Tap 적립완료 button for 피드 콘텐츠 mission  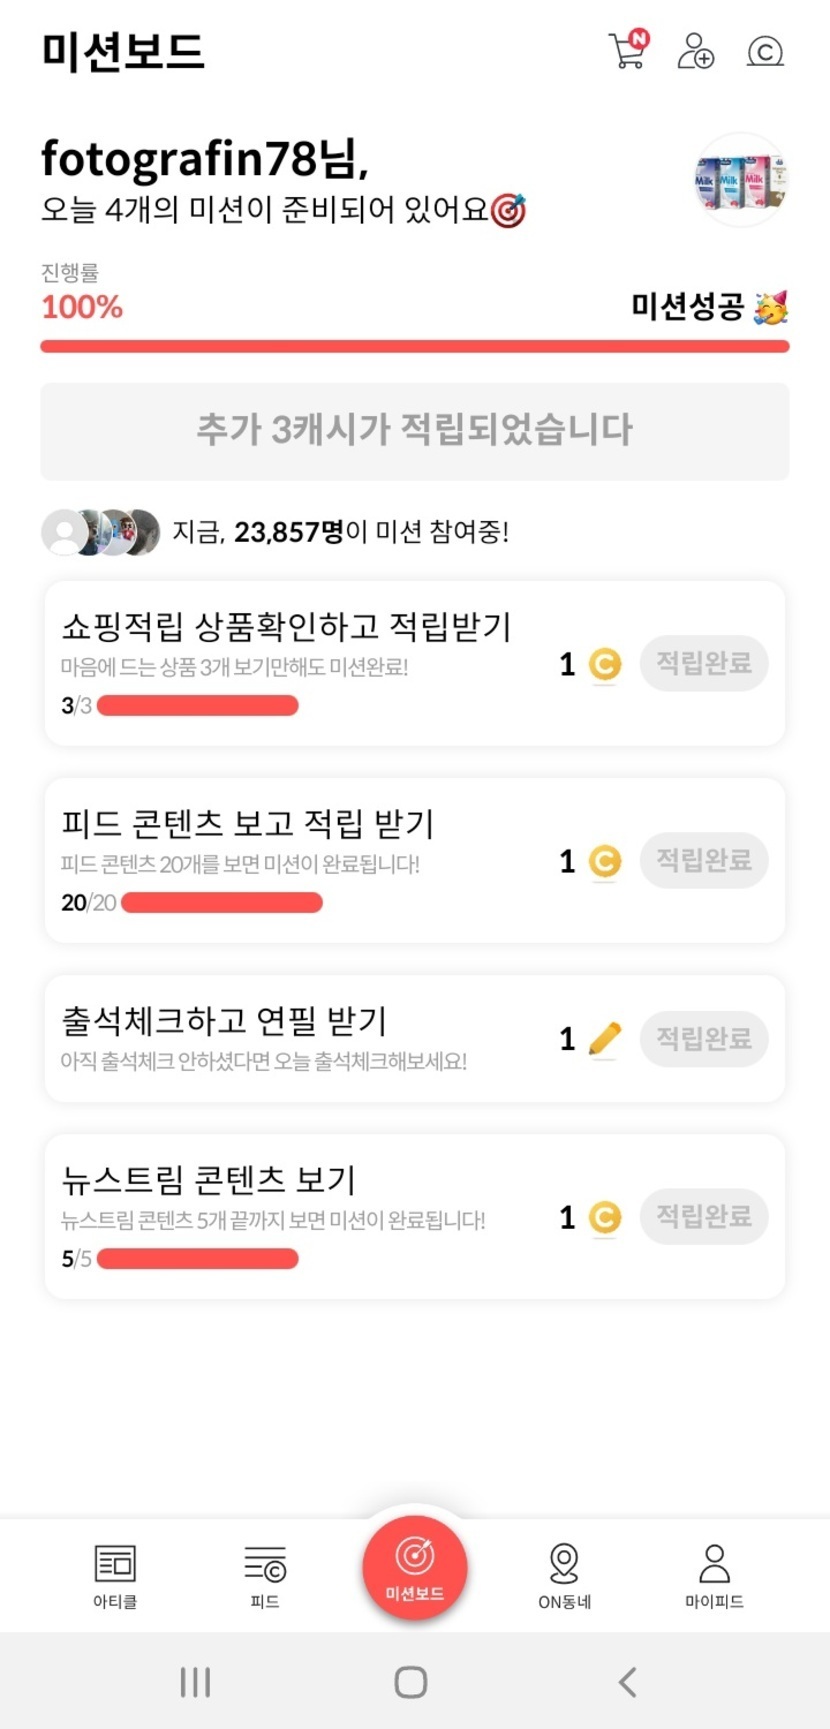pyautogui.click(x=703, y=860)
